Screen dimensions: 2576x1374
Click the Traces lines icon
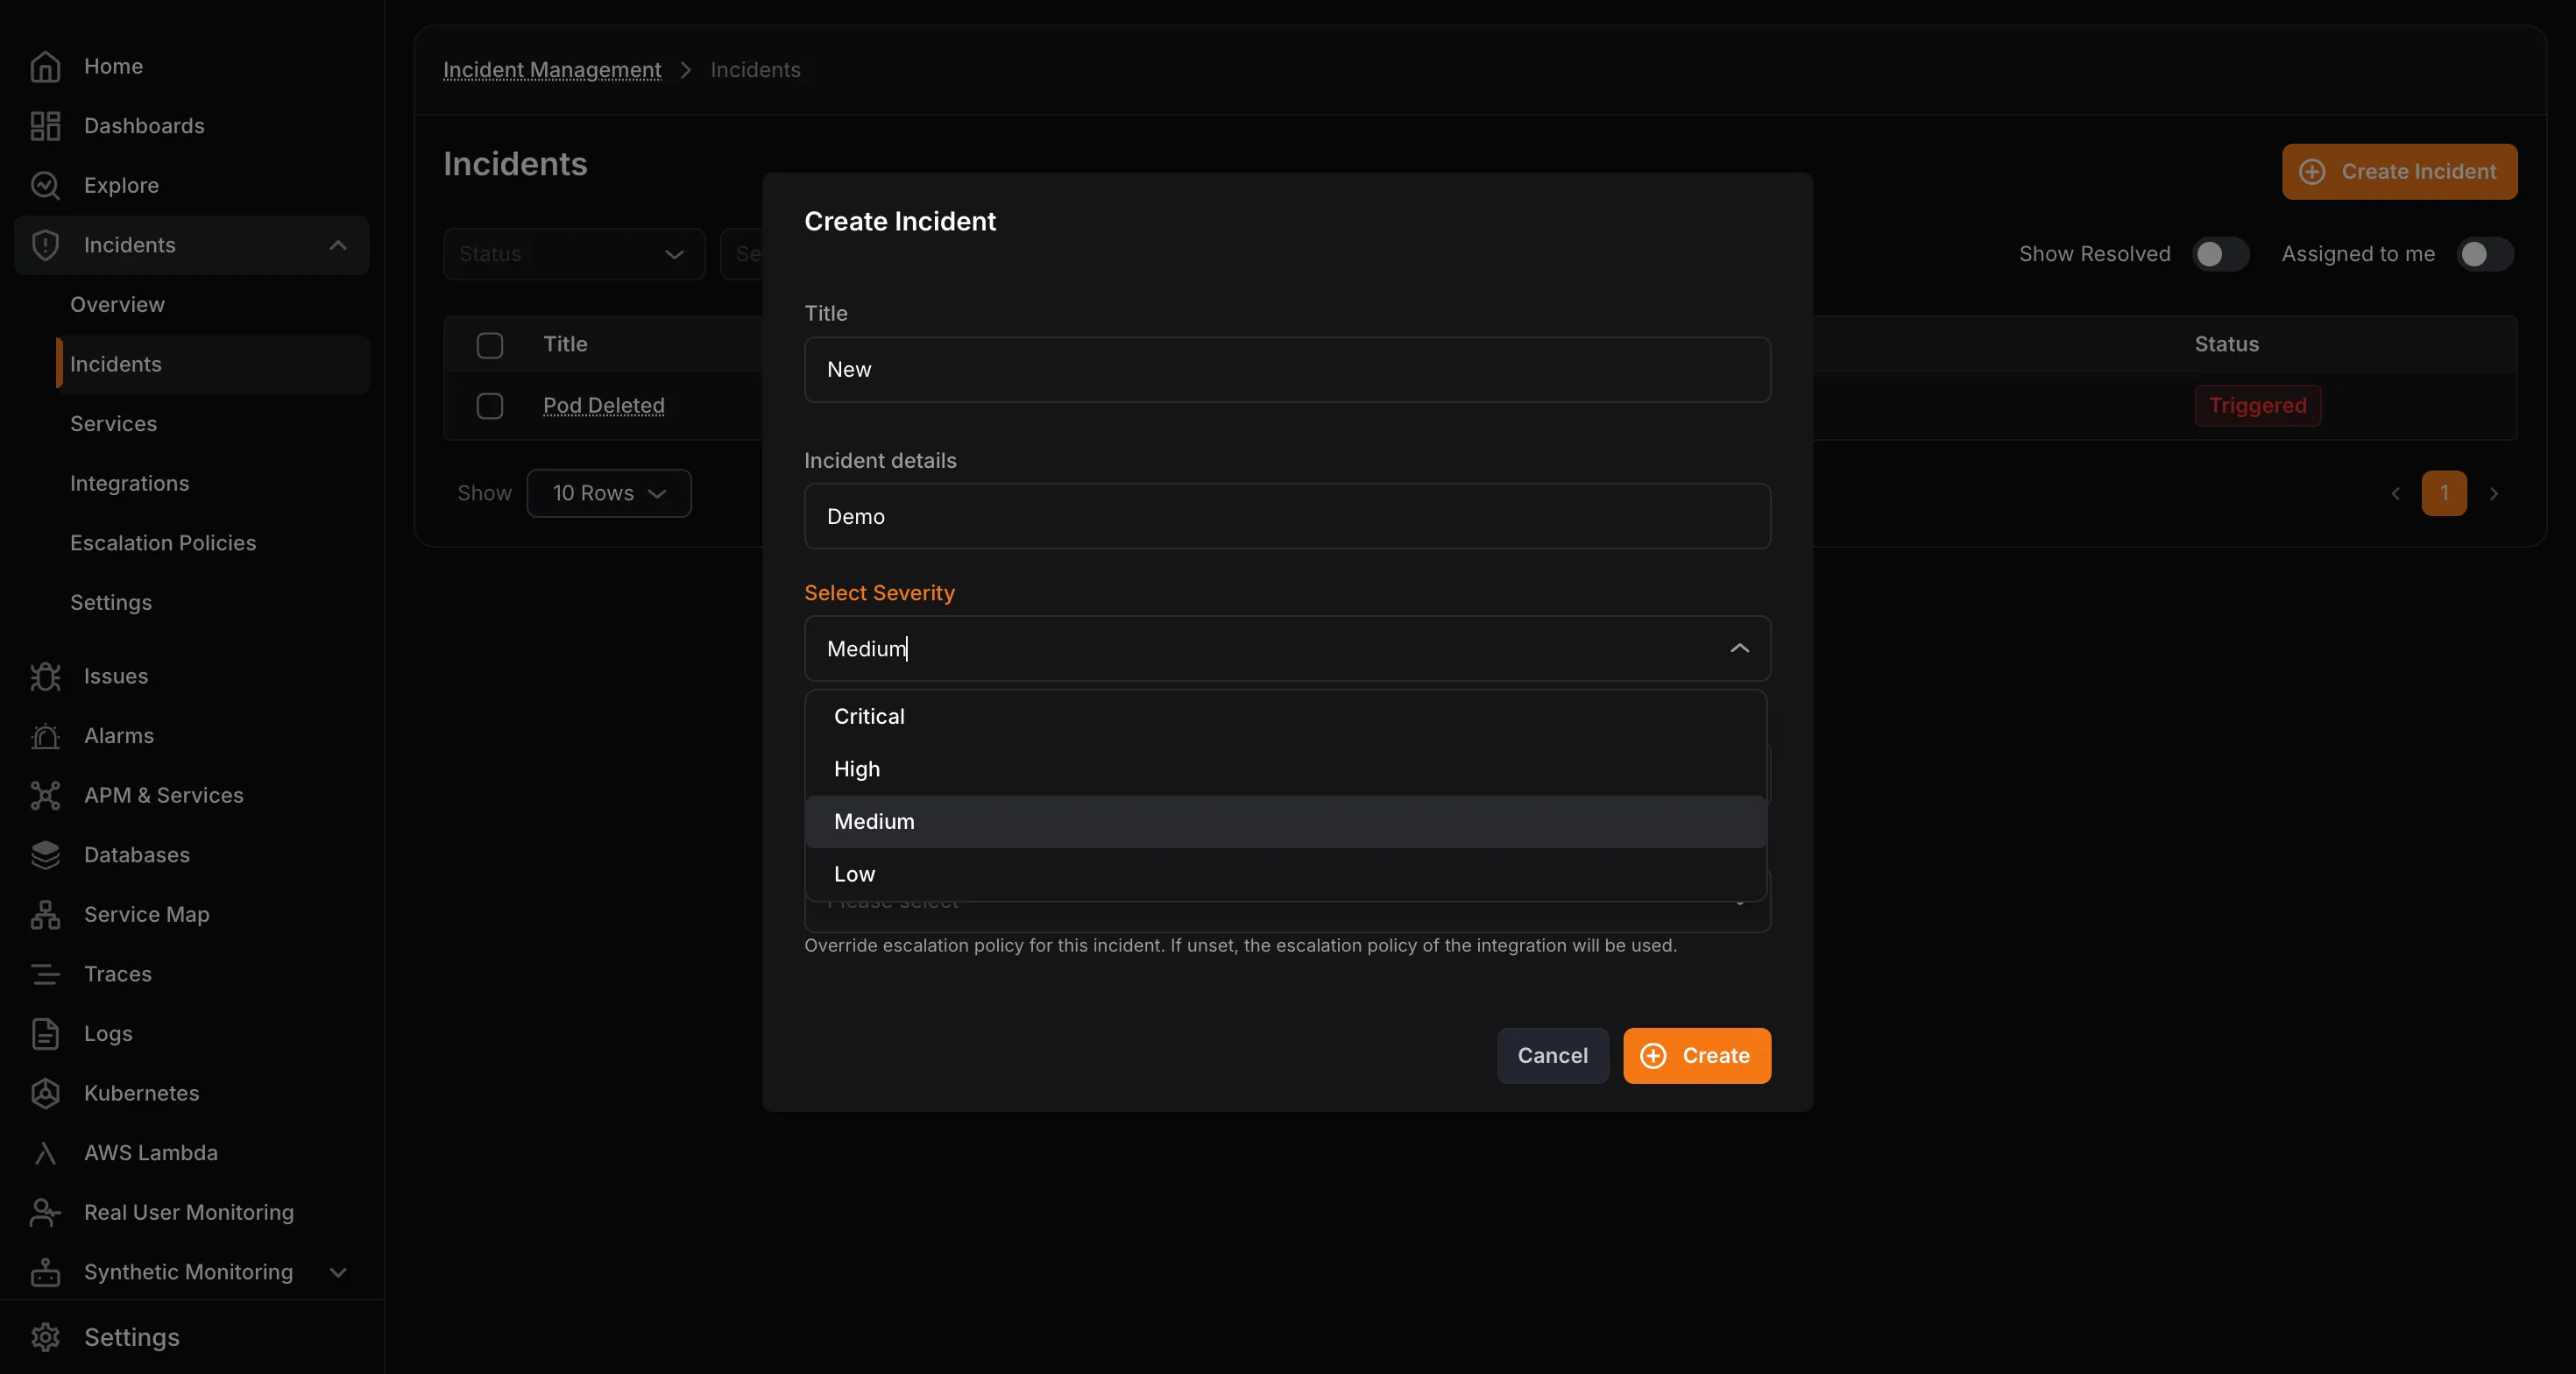(45, 974)
